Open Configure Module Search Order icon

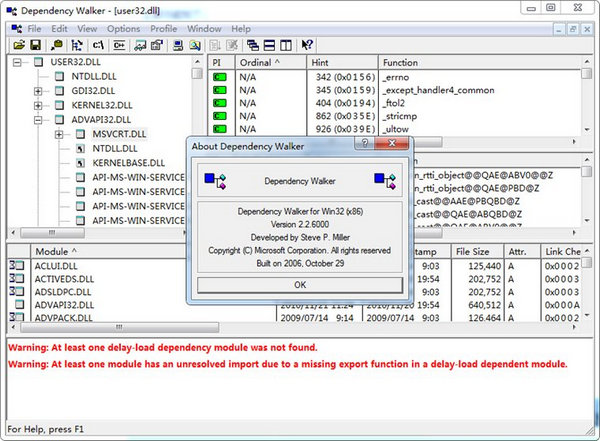pos(195,45)
